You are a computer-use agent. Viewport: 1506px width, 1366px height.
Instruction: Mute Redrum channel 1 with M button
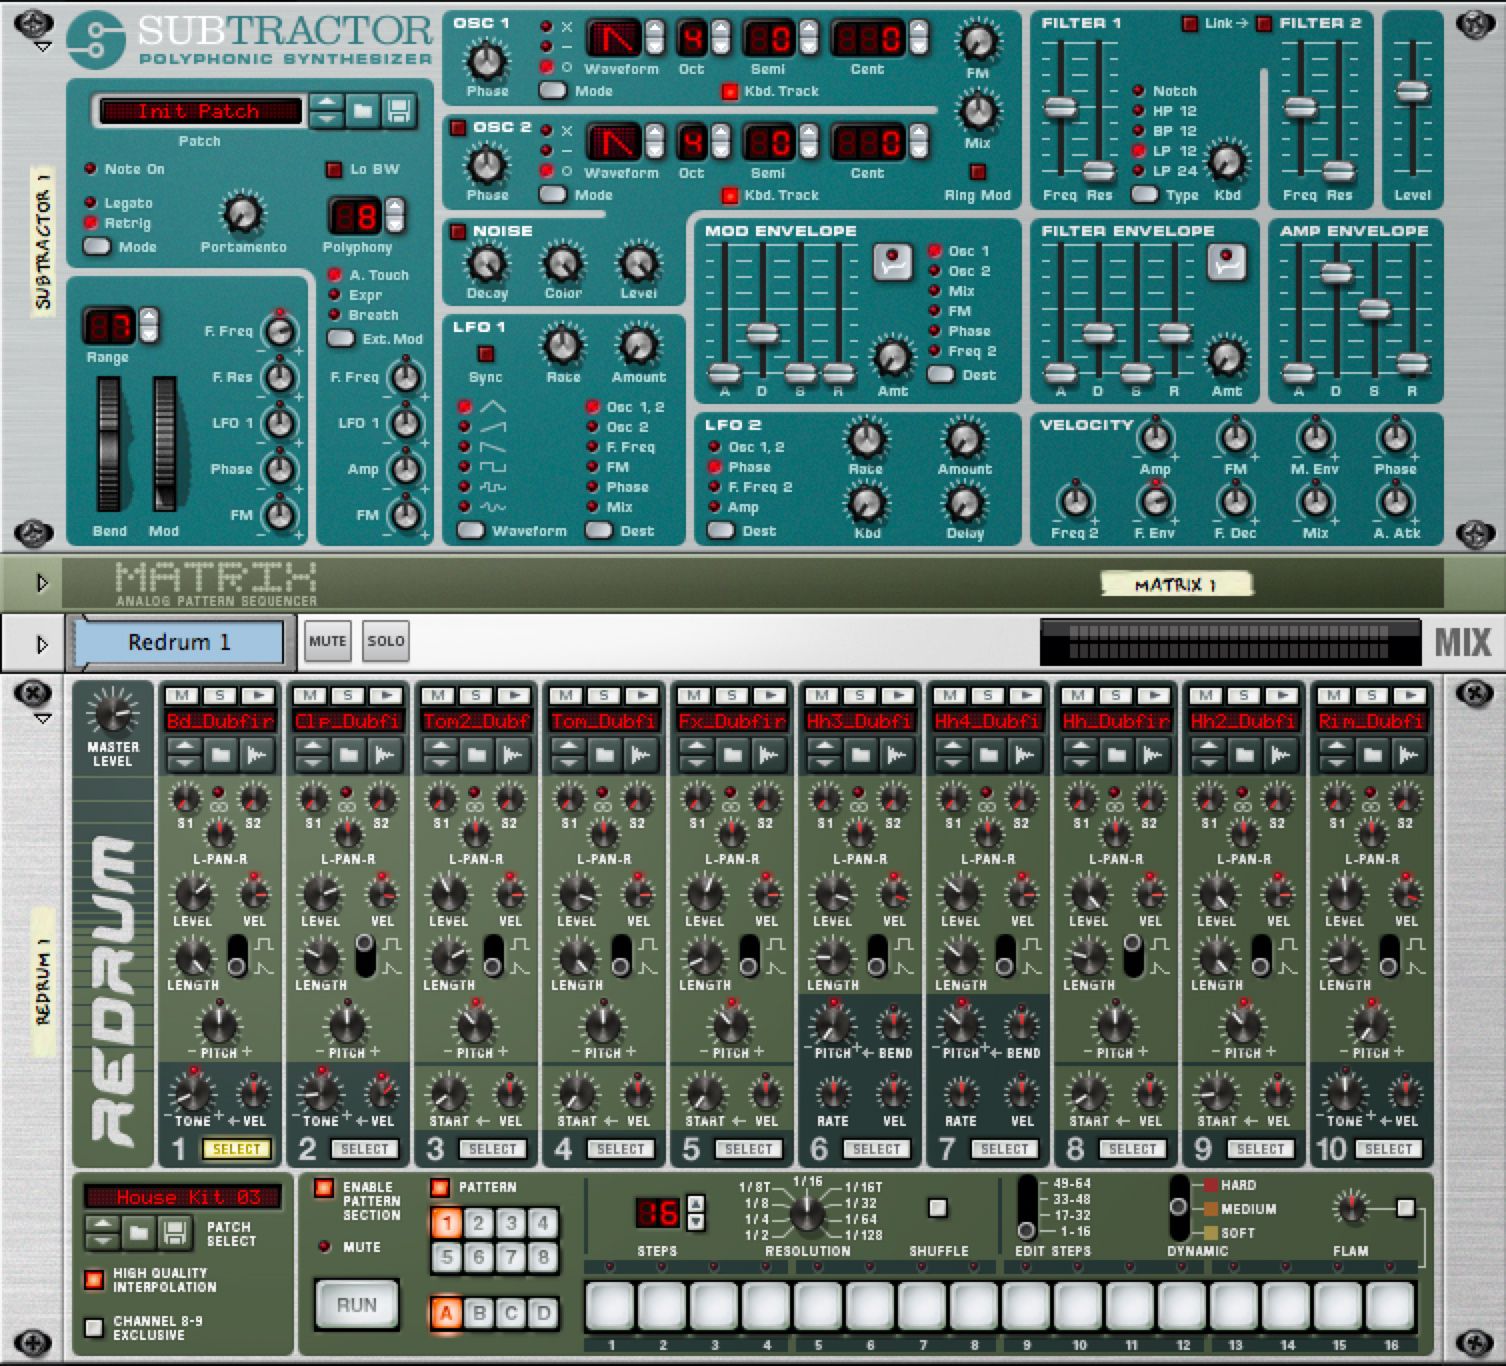[x=181, y=695]
